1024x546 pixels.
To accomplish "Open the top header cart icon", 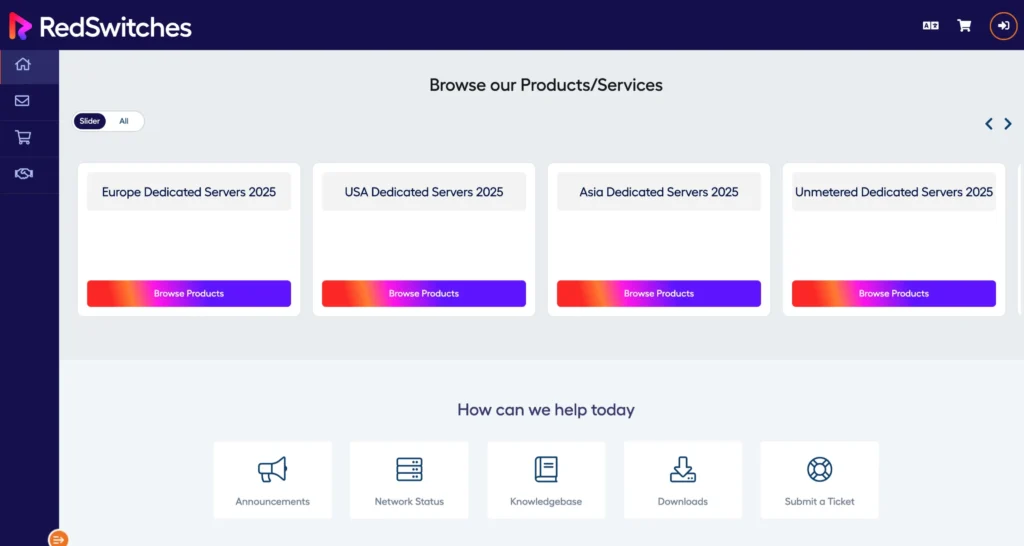I will 964,26.
